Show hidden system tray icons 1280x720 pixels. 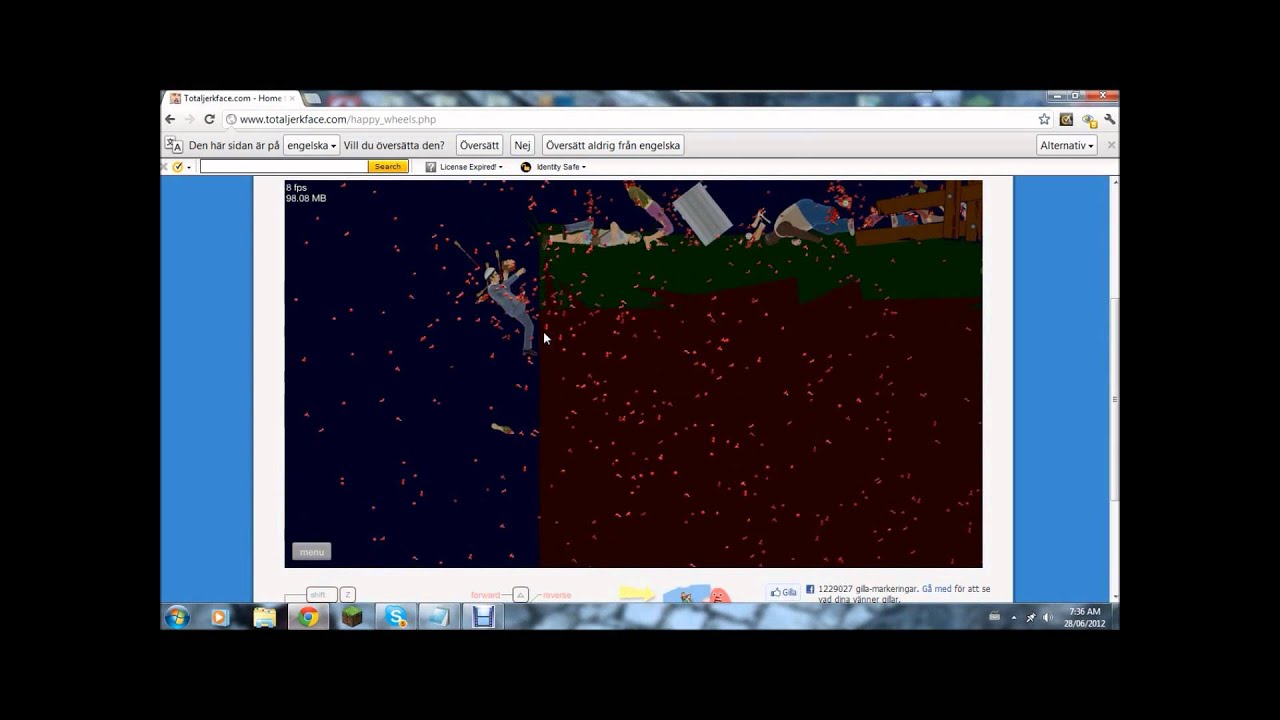pos(1013,618)
